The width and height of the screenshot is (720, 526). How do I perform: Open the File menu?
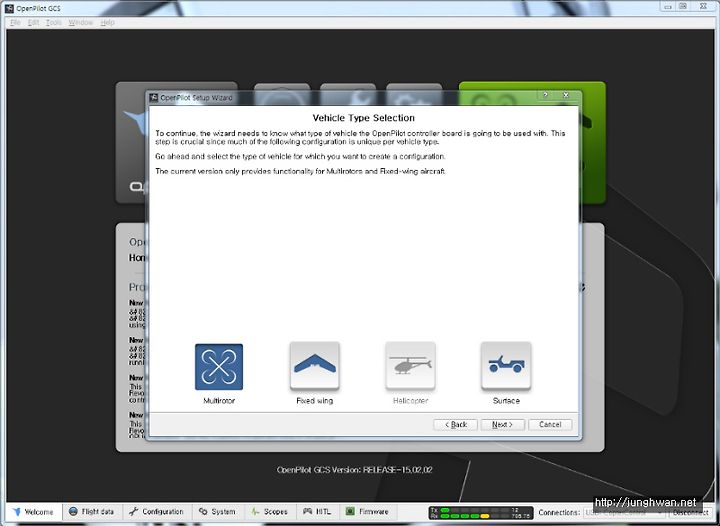tap(15, 22)
